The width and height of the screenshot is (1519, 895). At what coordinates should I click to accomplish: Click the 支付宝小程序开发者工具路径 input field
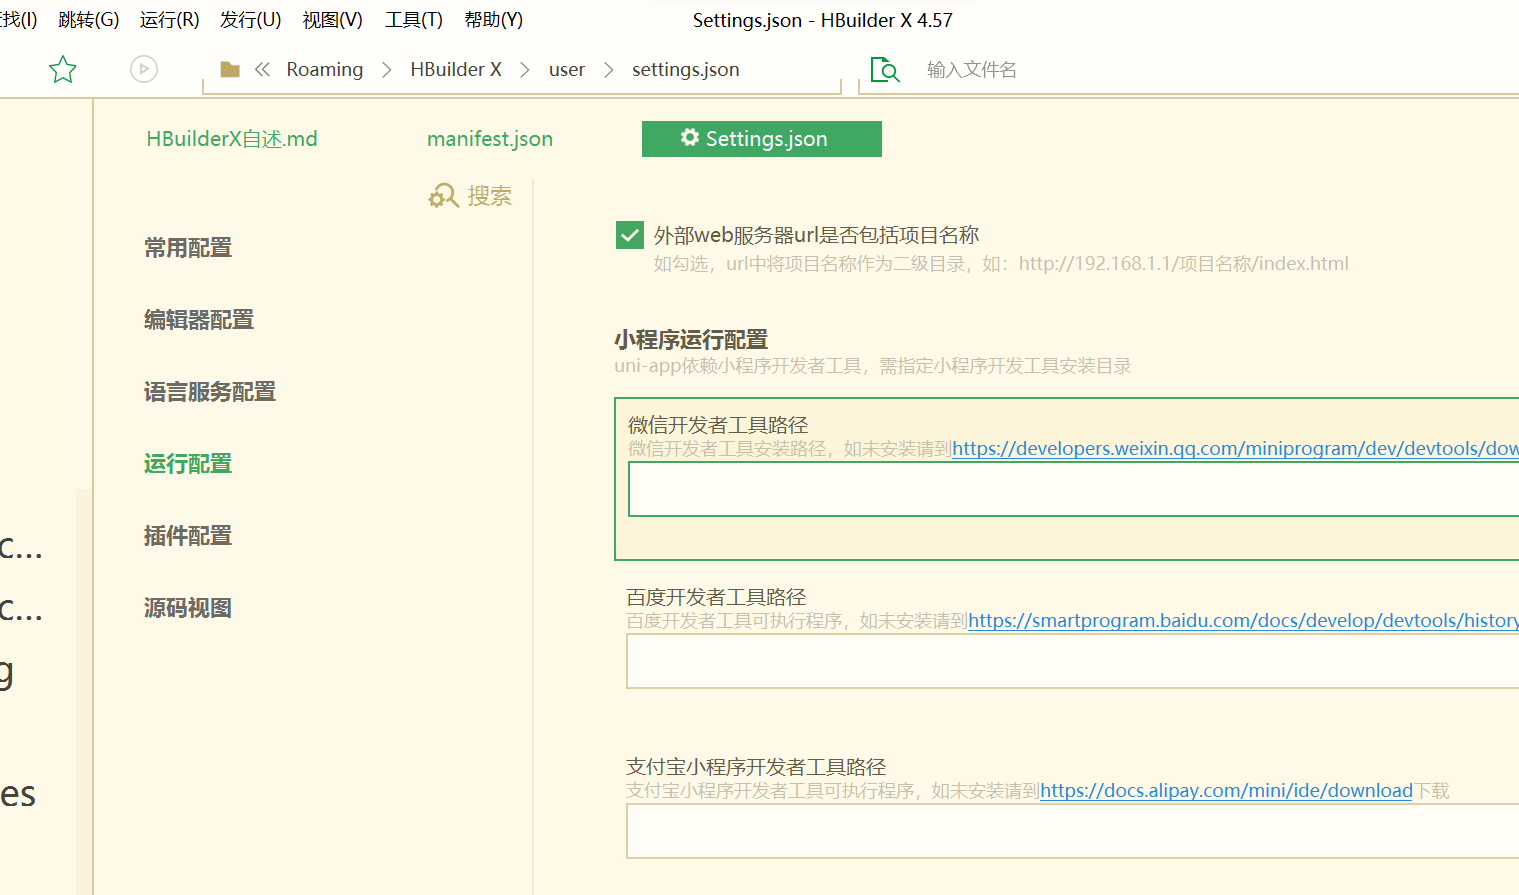tap(1072, 831)
